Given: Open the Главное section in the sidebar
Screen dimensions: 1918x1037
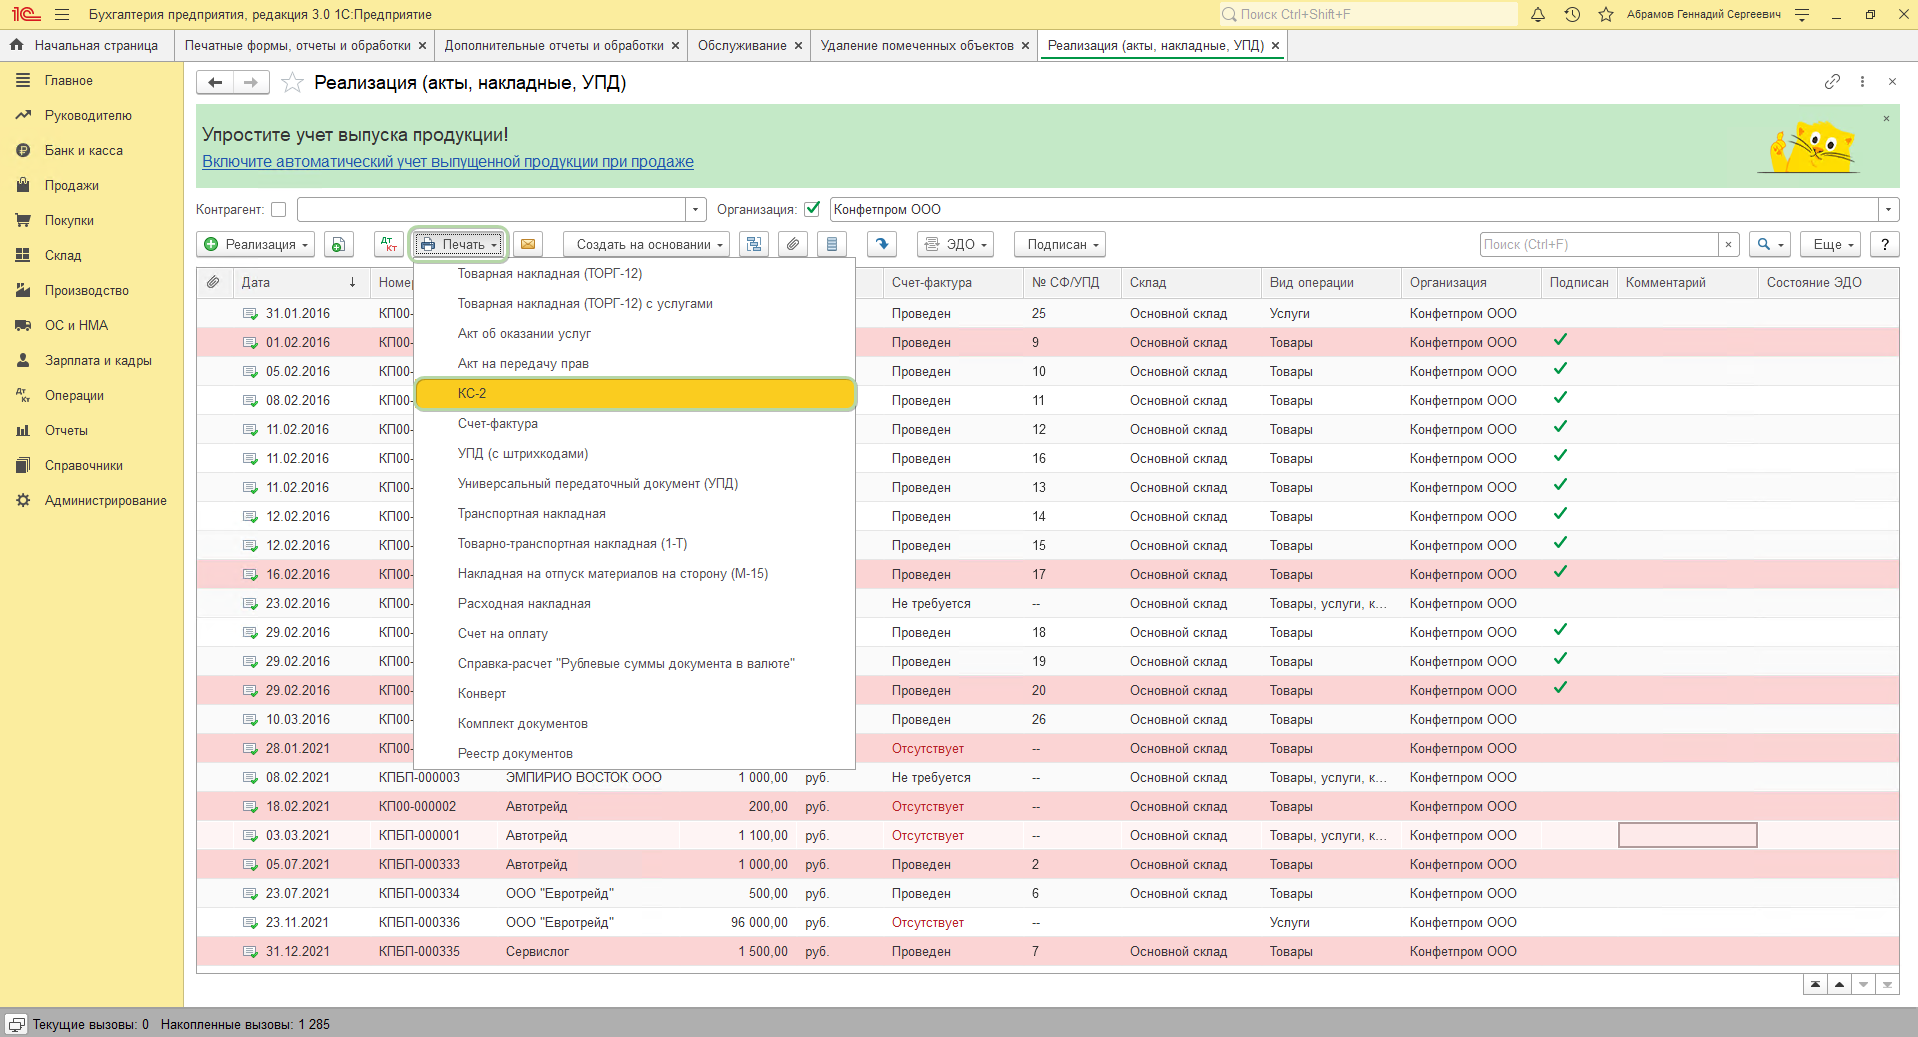Looking at the screenshot, I should point(69,81).
